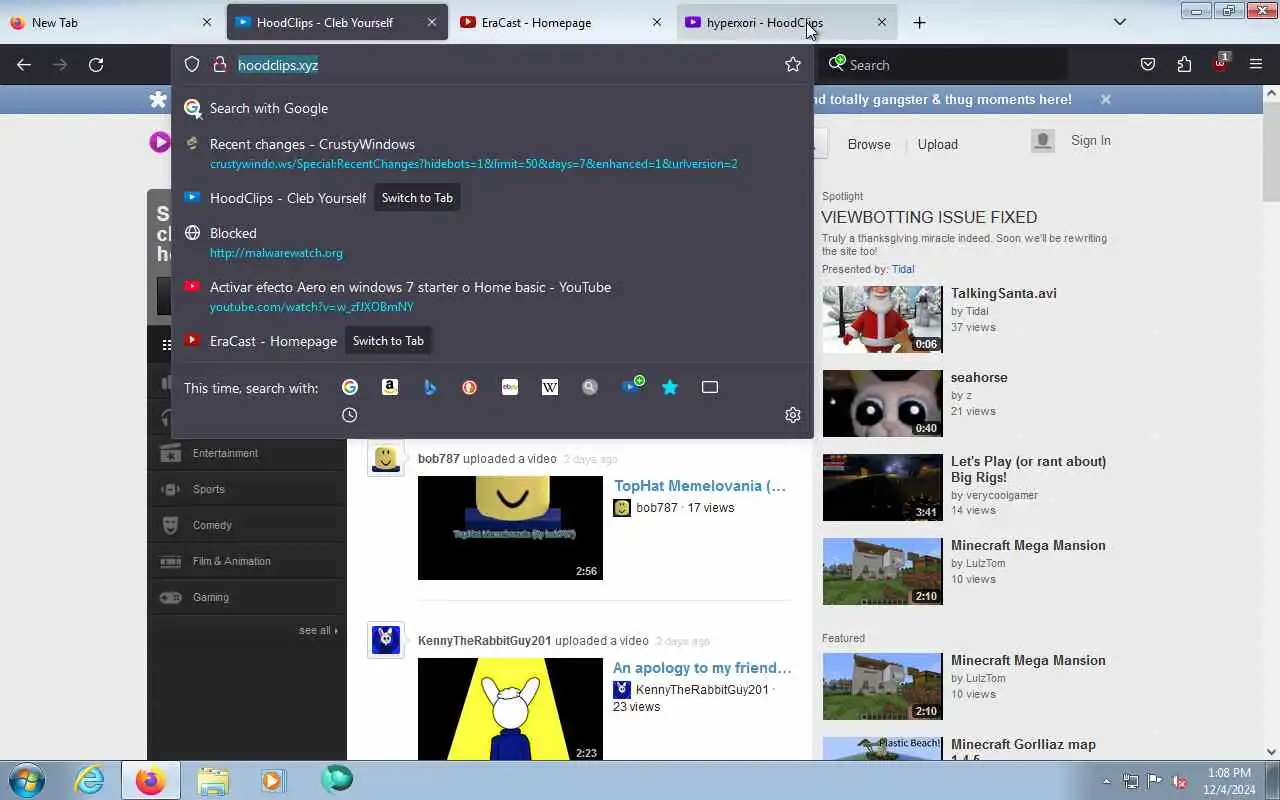Click the page scrollbar down arrow
Viewport: 1280px width, 800px height.
(1271, 752)
